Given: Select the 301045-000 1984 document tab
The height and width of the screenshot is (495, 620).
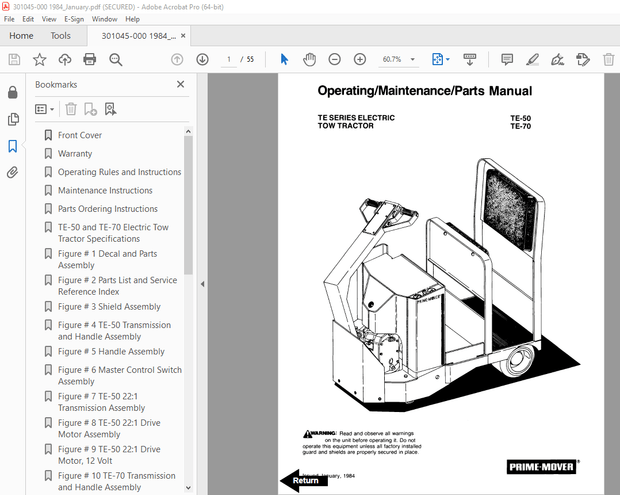Looking at the screenshot, I should point(138,36).
